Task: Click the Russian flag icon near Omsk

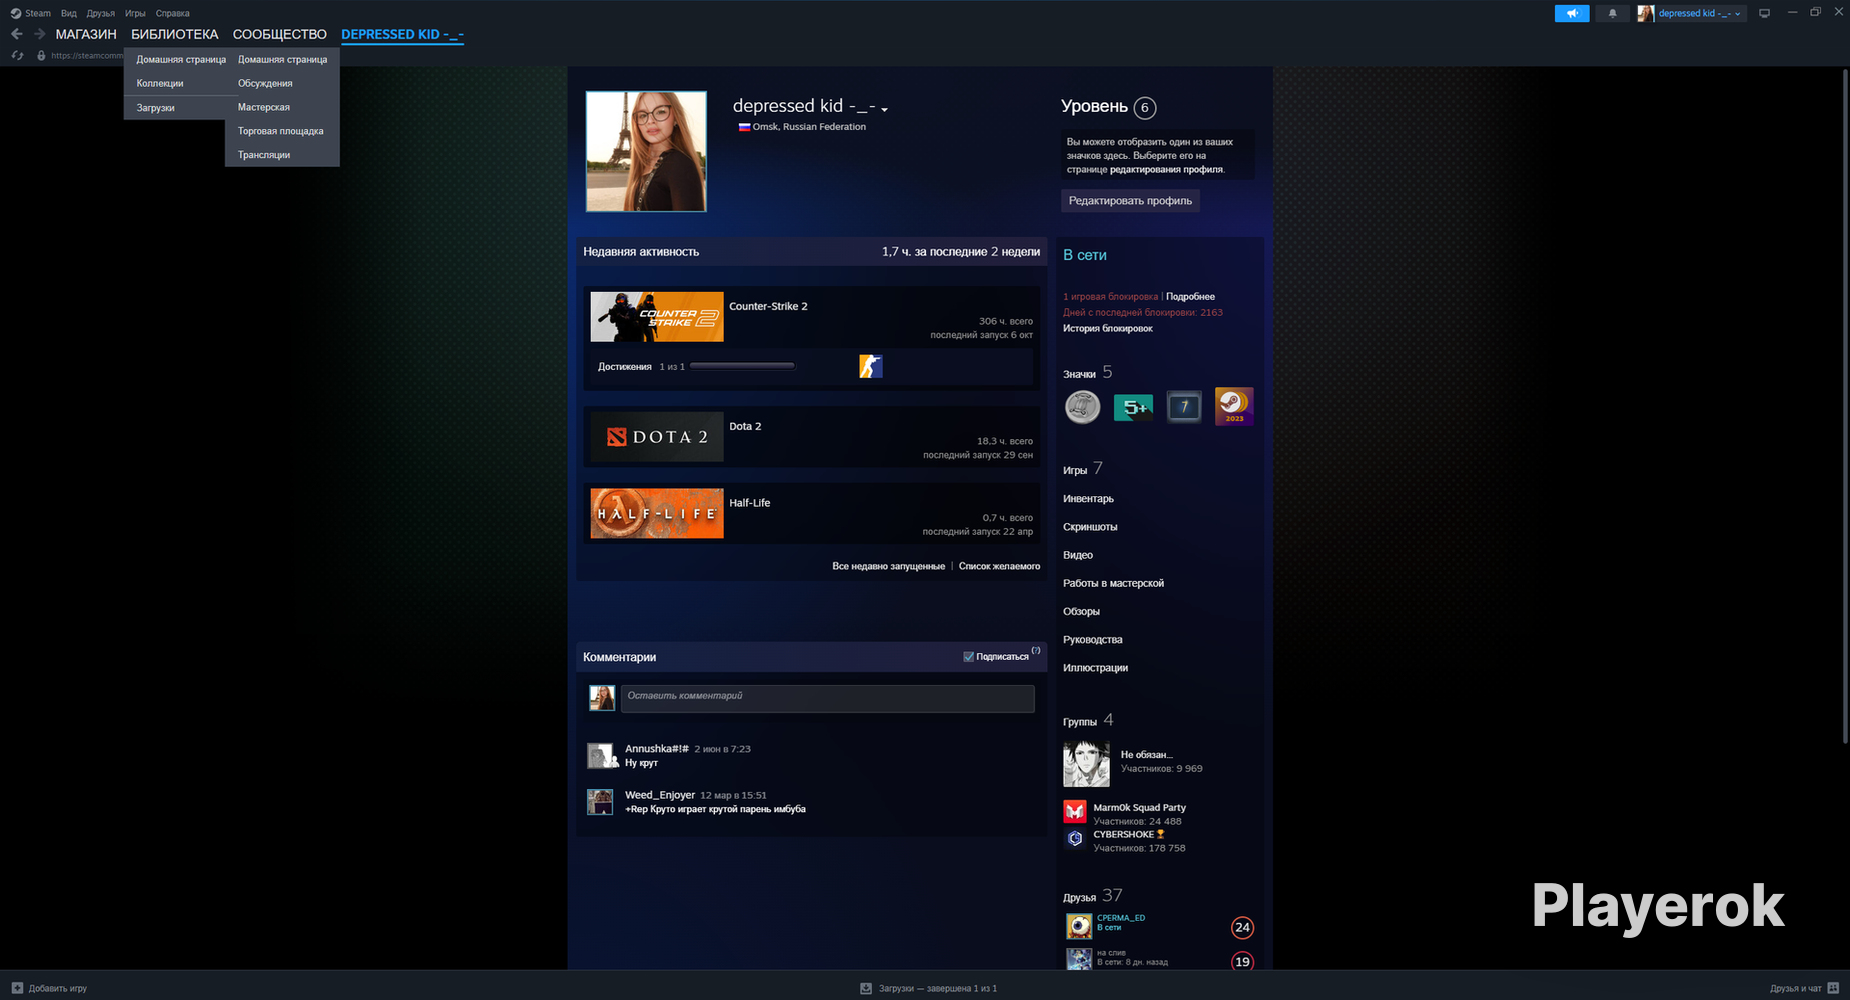Action: pos(744,127)
